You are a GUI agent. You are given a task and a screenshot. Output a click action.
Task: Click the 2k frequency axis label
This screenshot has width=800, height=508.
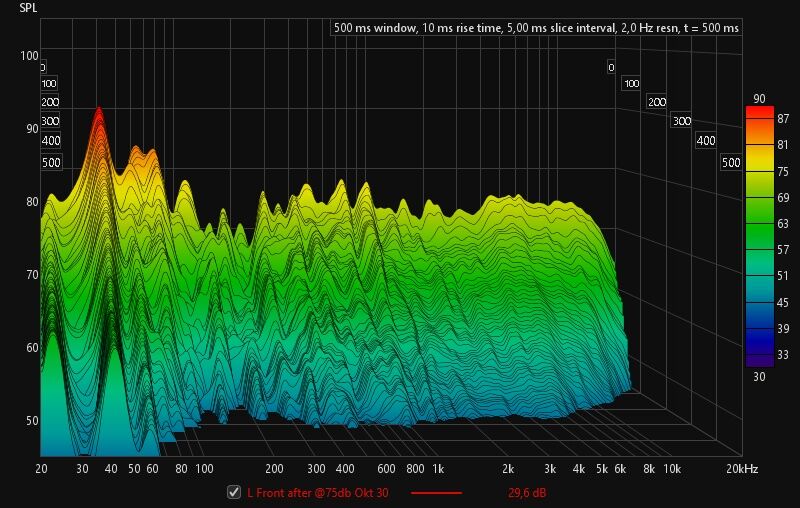tap(508, 469)
